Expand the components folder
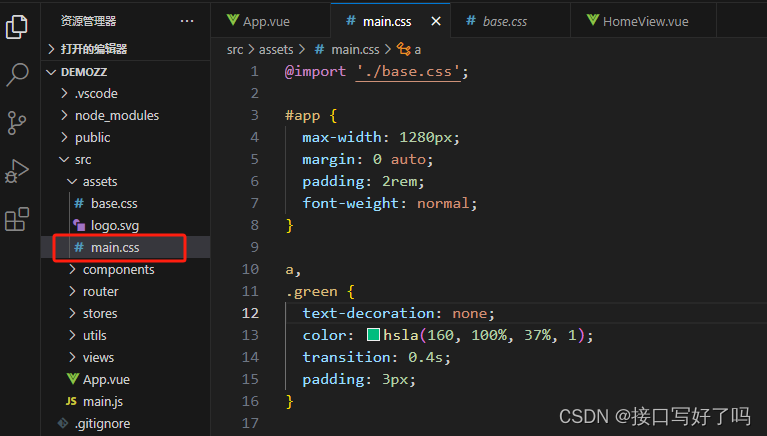The image size is (767, 436). tap(125, 270)
